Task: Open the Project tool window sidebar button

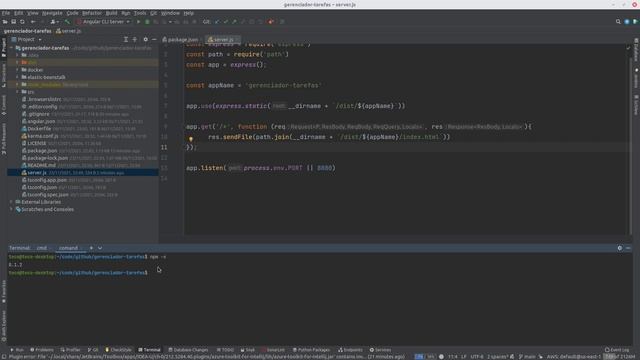Action: [4, 48]
